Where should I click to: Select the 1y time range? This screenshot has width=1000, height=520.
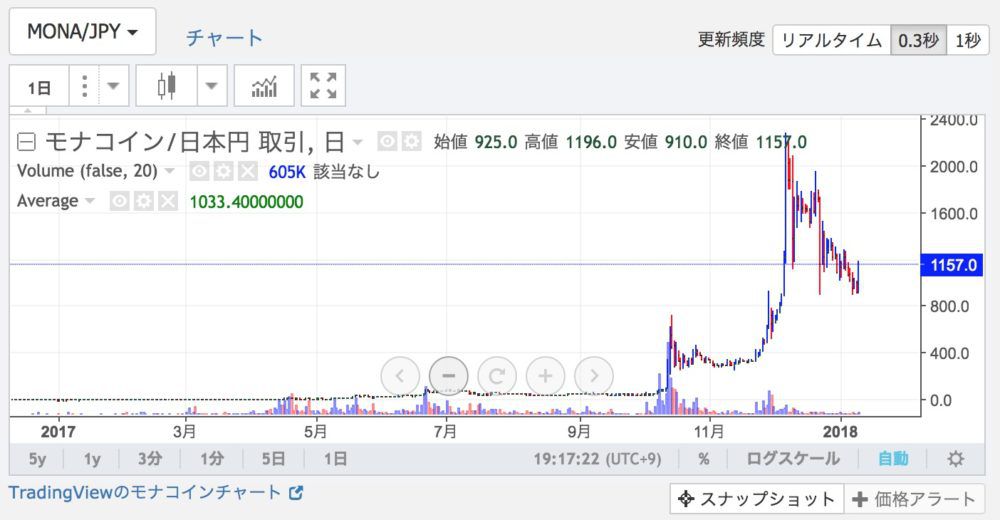(x=92, y=459)
